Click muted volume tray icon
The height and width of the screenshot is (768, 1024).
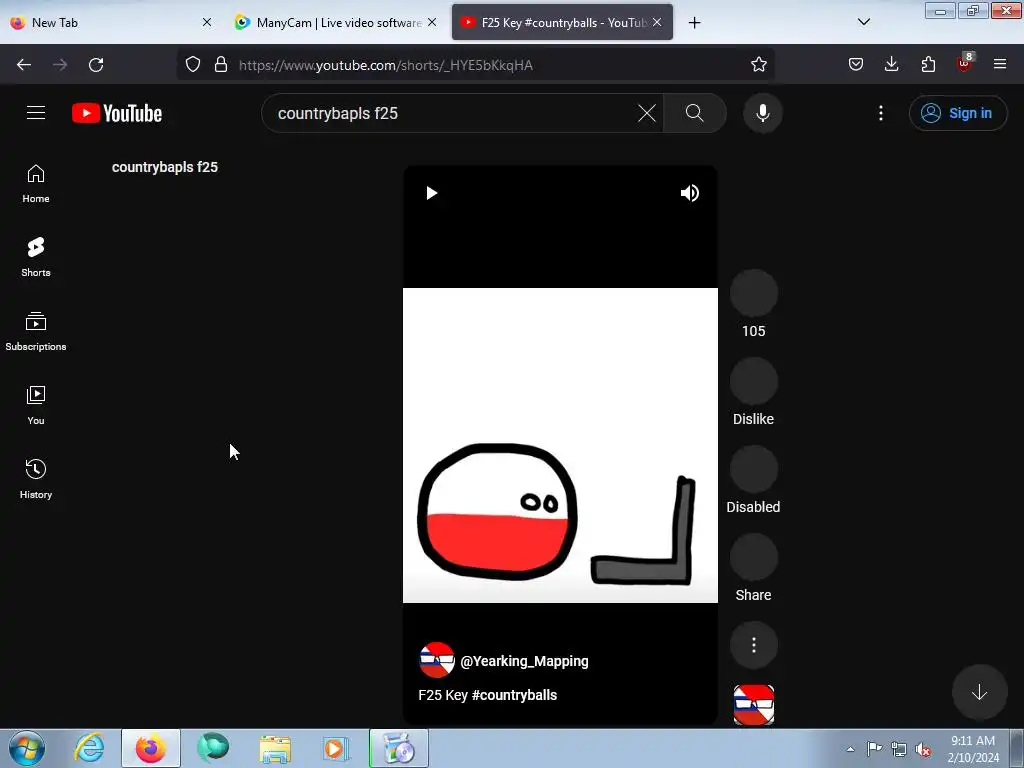[923, 749]
